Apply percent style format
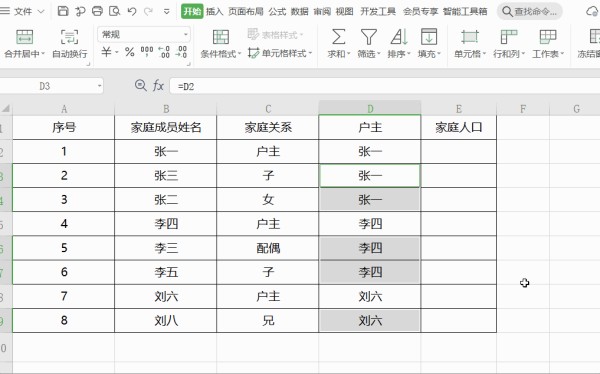The height and width of the screenshot is (374, 600). pos(130,52)
